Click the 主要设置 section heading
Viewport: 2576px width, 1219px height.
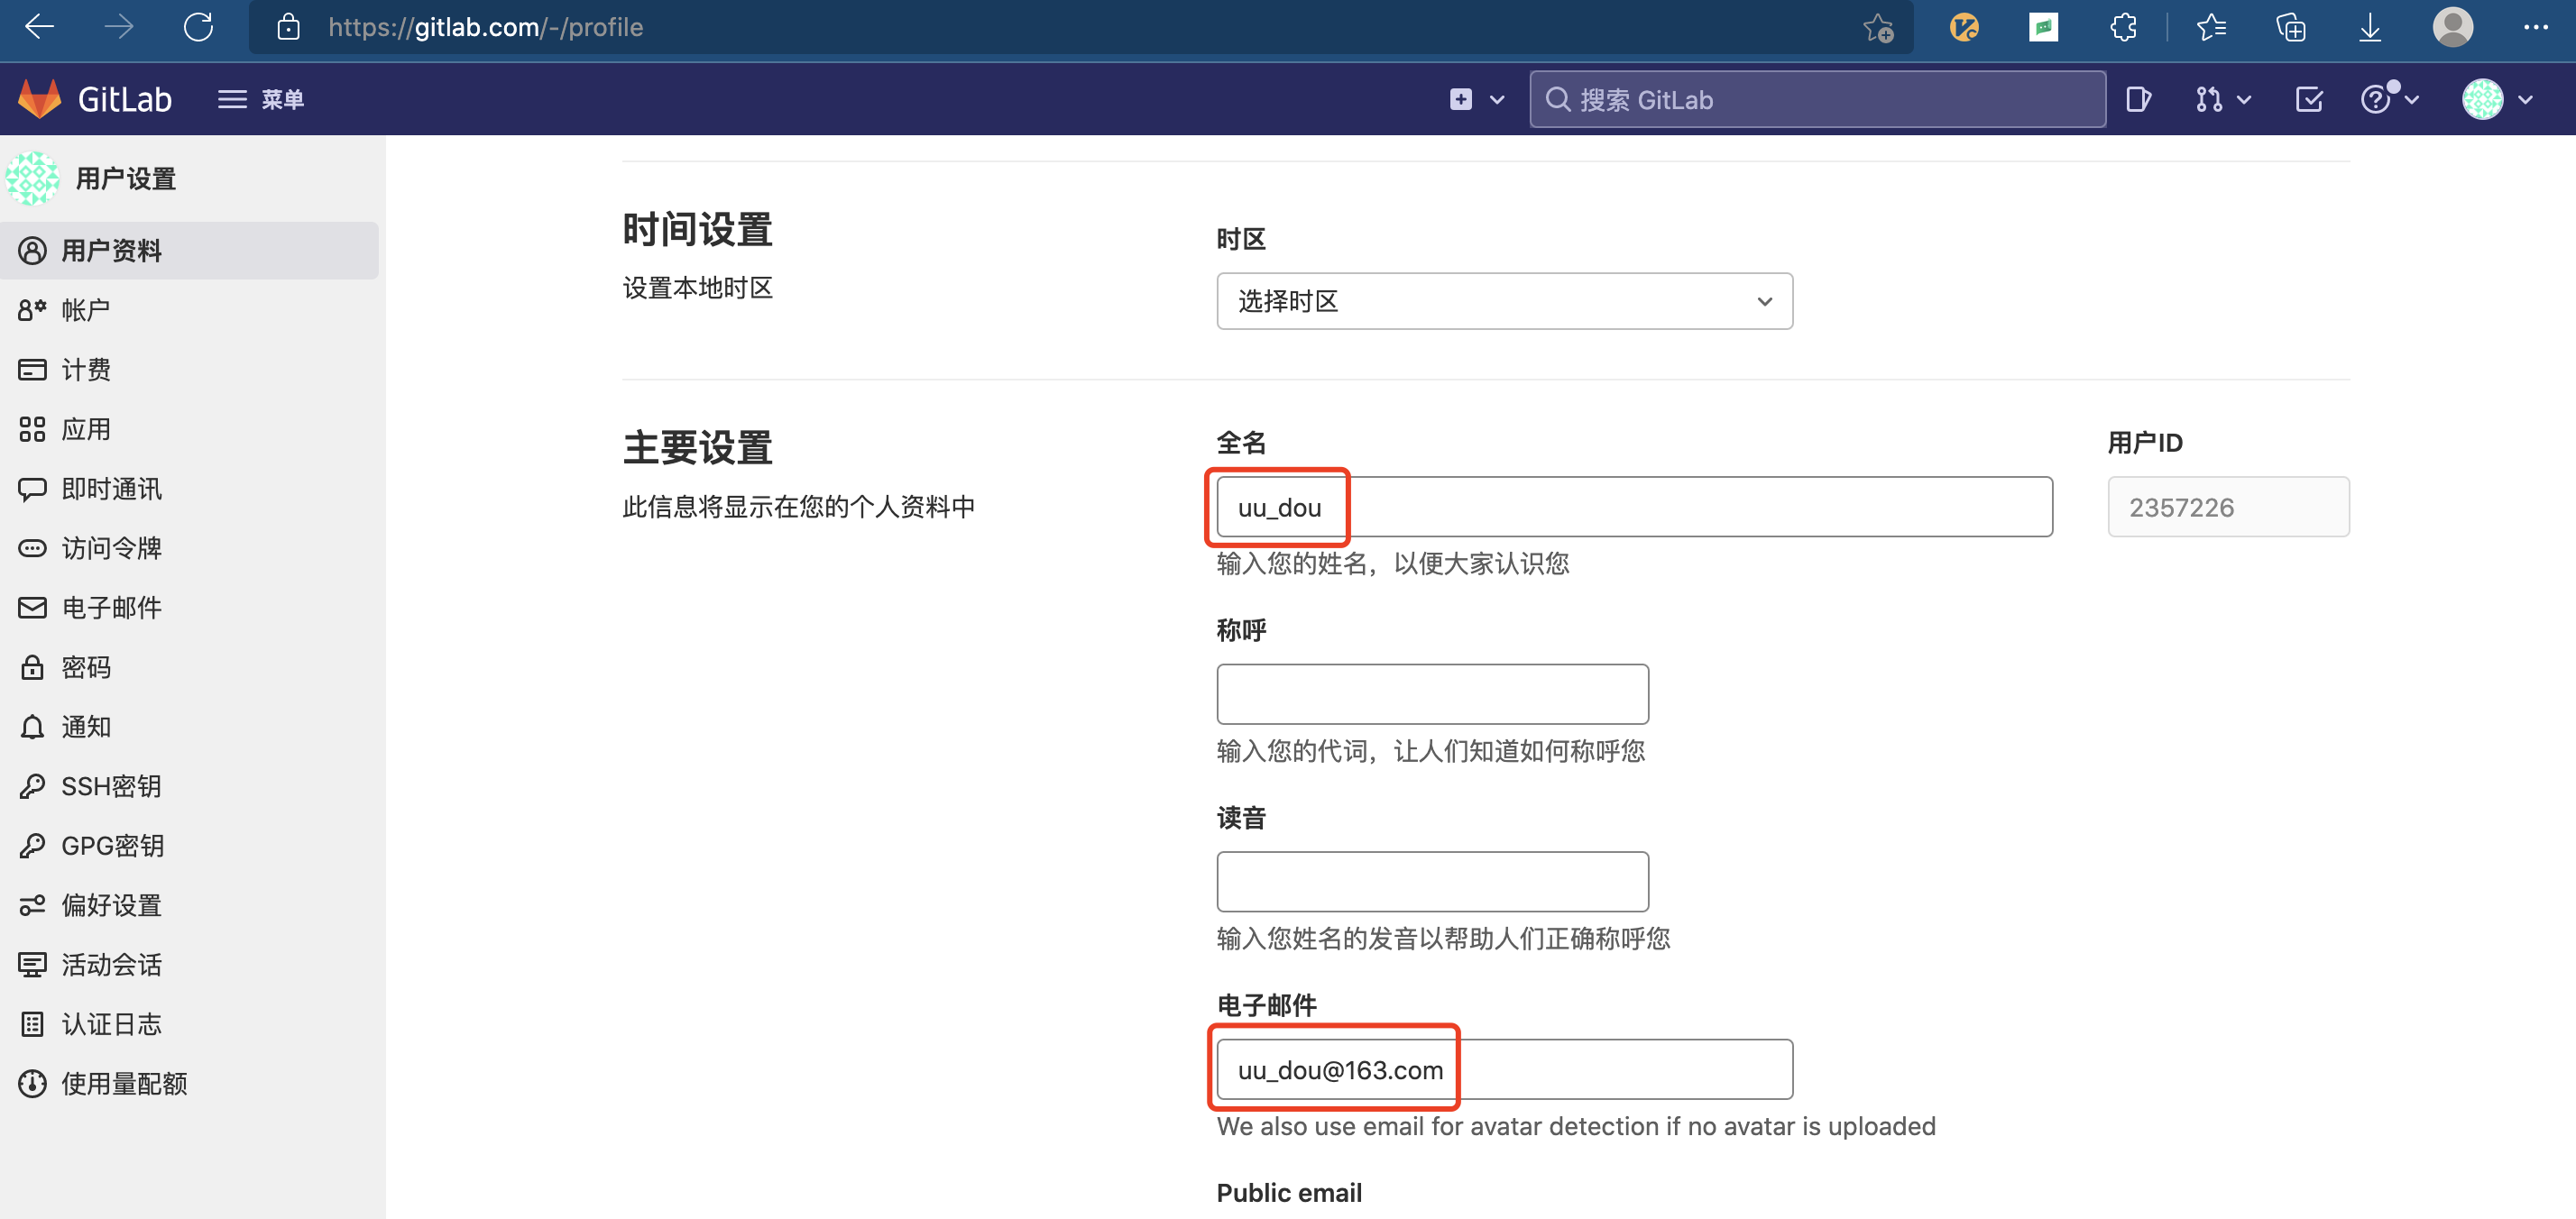coord(697,447)
